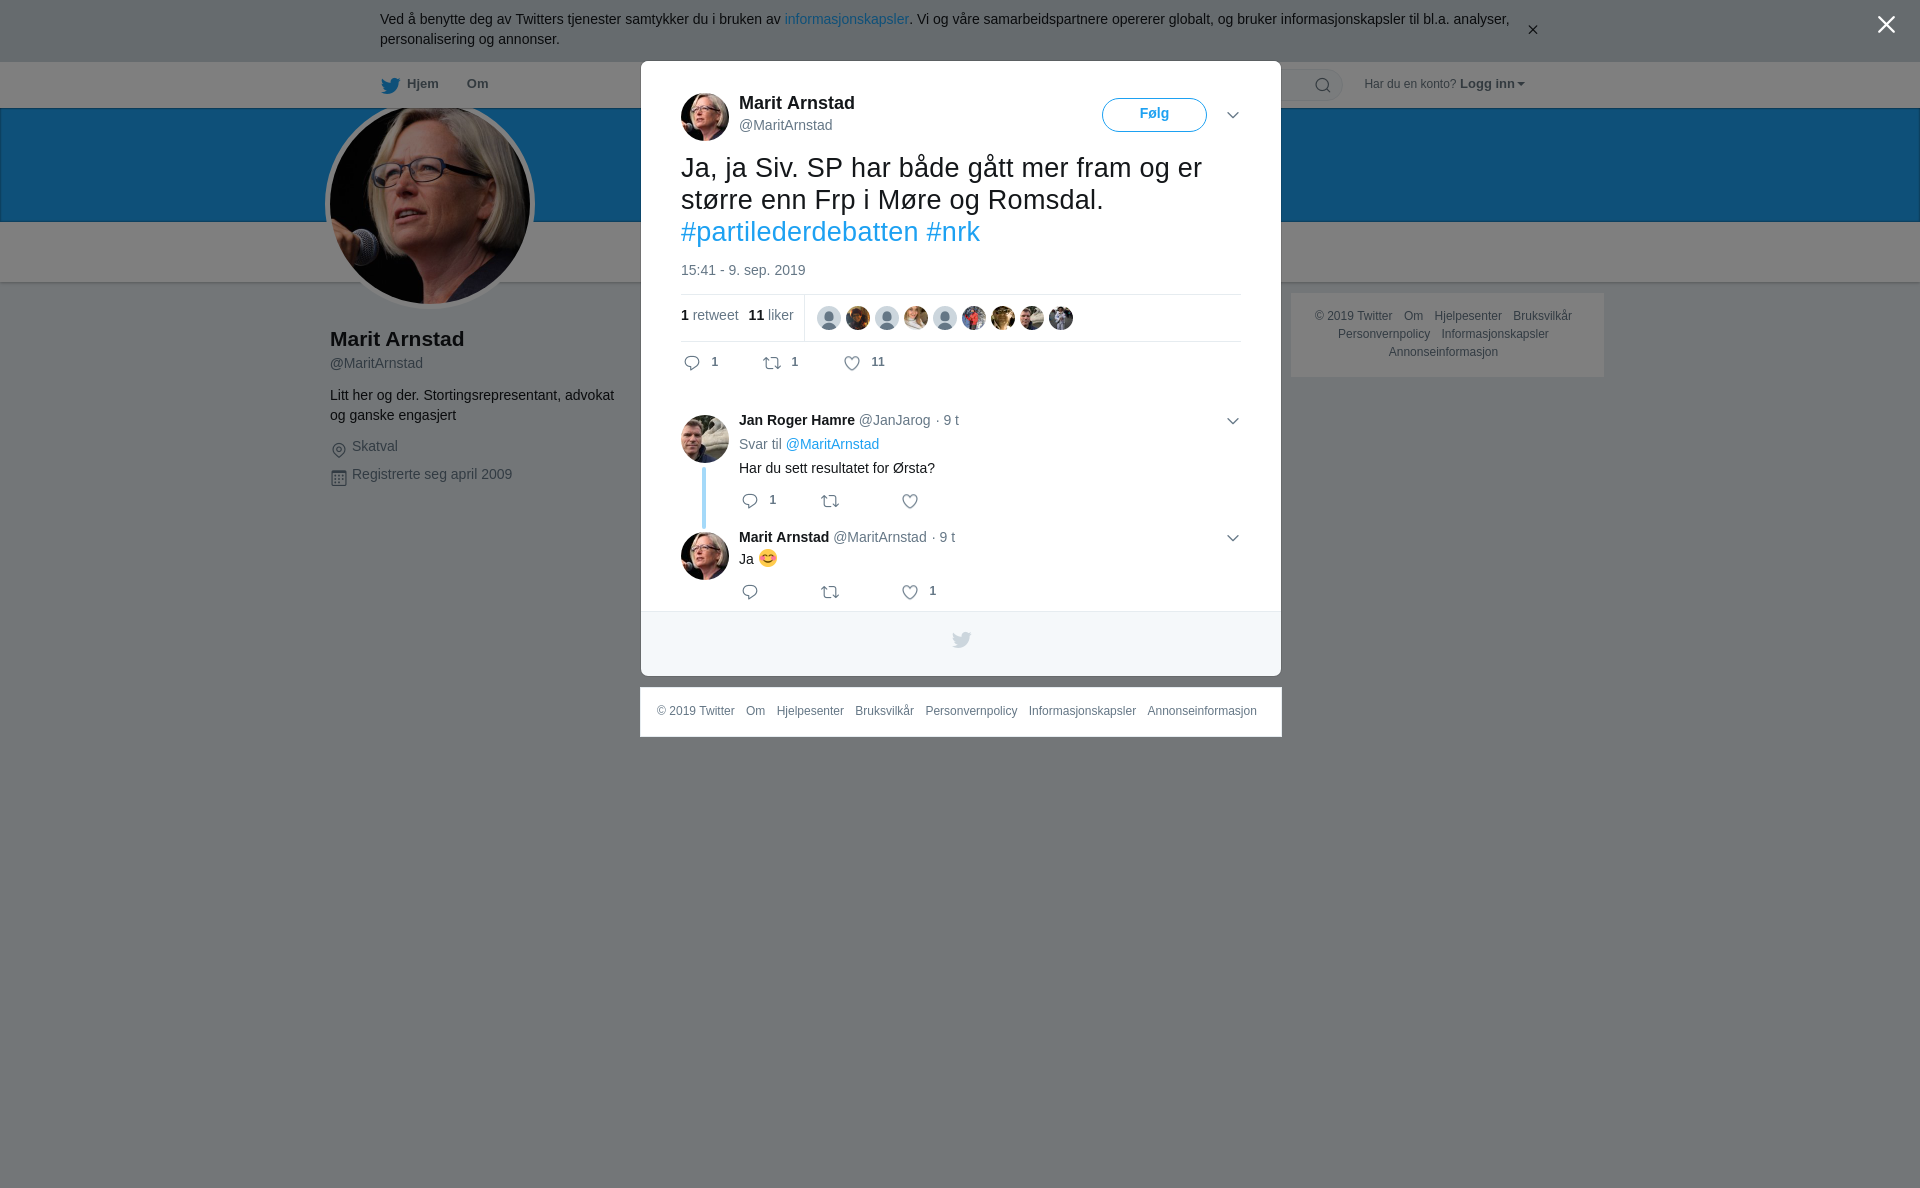Like the main tweet with 11 likes
The image size is (1920, 1188).
pyautogui.click(x=852, y=364)
